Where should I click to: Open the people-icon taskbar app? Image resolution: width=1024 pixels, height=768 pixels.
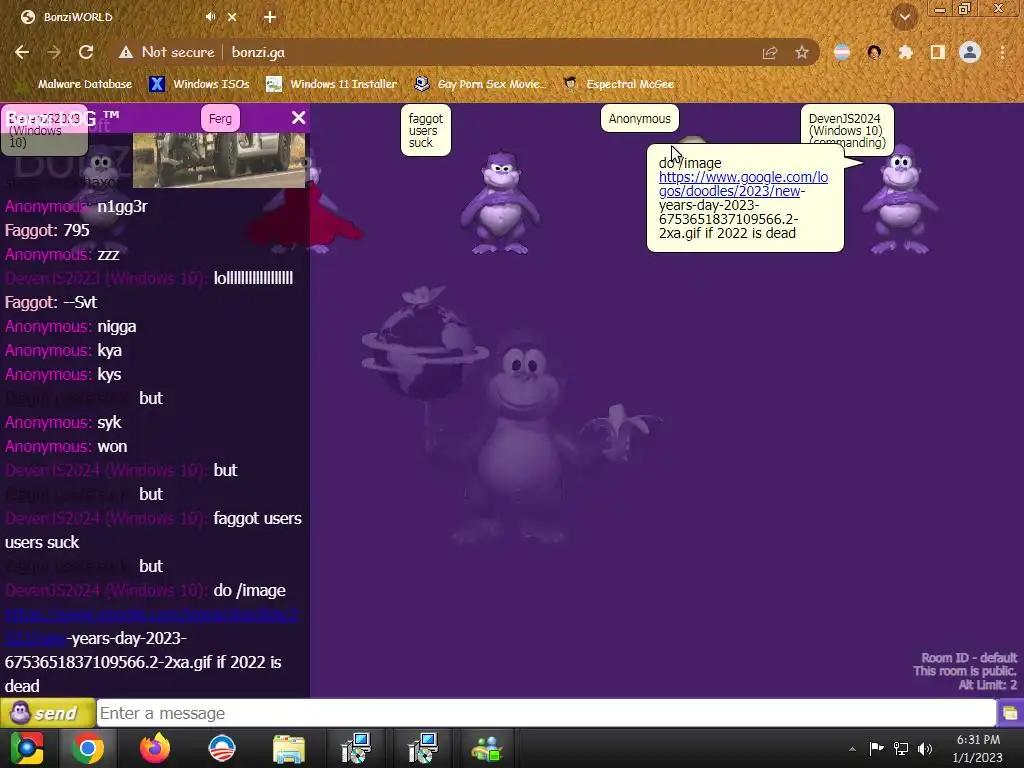pos(487,749)
